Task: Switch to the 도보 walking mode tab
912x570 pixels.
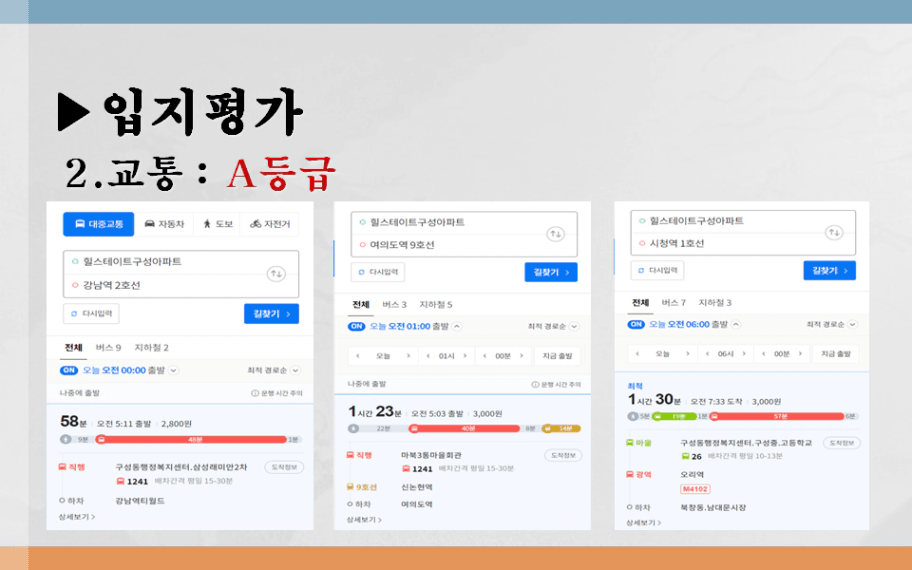Action: 218,224
